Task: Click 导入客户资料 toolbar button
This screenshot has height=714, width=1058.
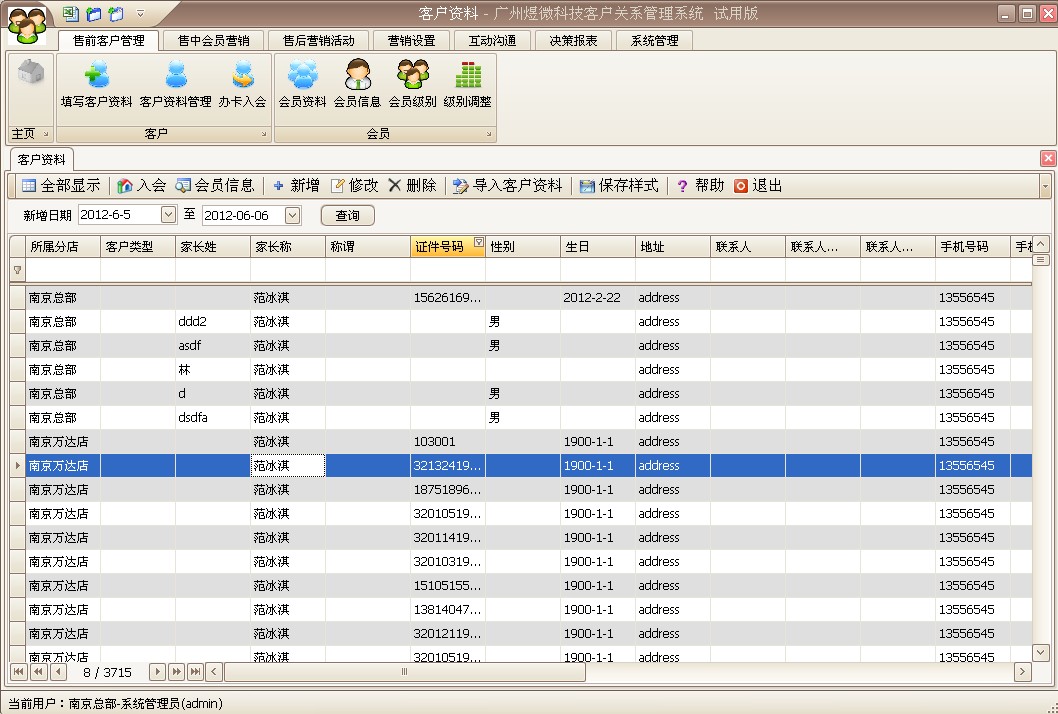Action: [x=507, y=186]
